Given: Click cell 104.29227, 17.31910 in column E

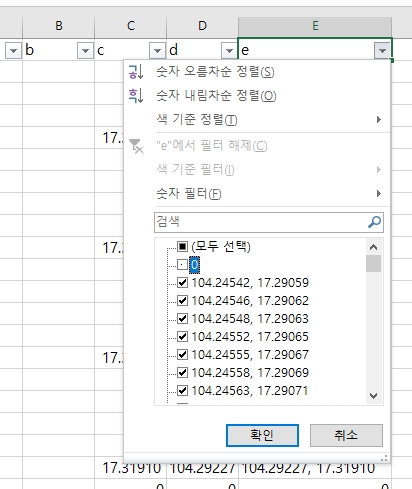Looking at the screenshot, I should (x=315, y=468).
